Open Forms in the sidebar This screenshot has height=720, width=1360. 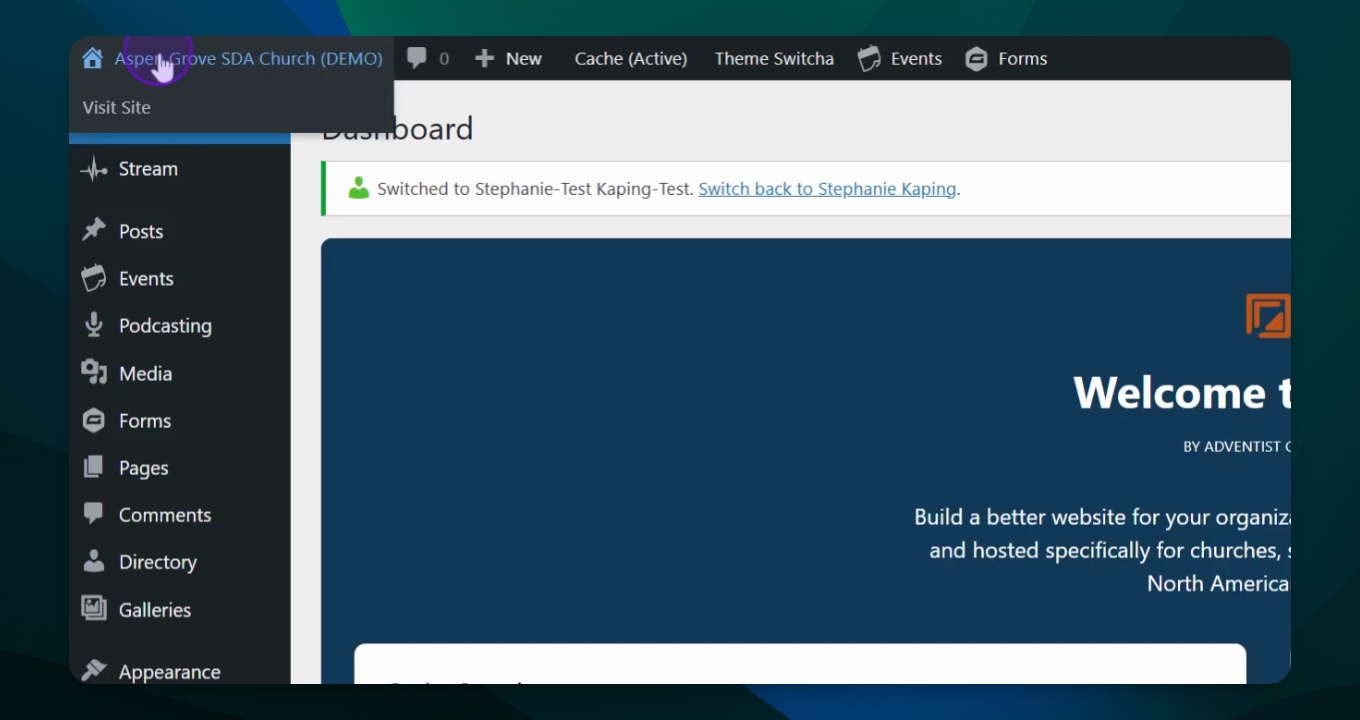[145, 420]
